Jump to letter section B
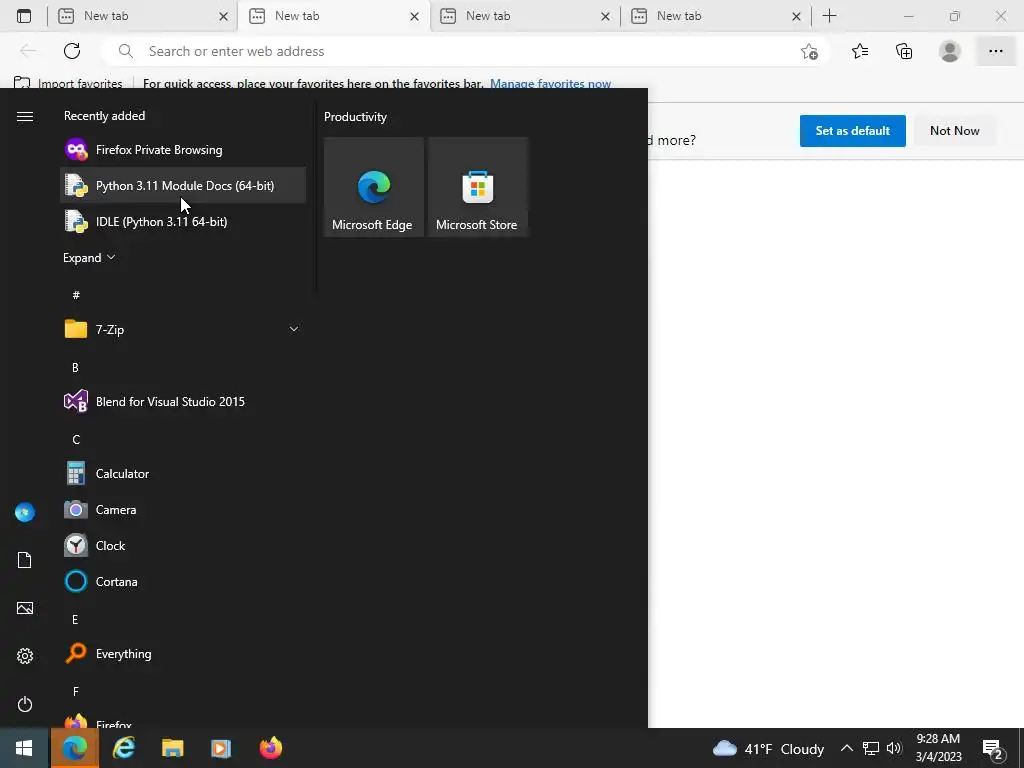This screenshot has width=1024, height=768. click(x=75, y=368)
